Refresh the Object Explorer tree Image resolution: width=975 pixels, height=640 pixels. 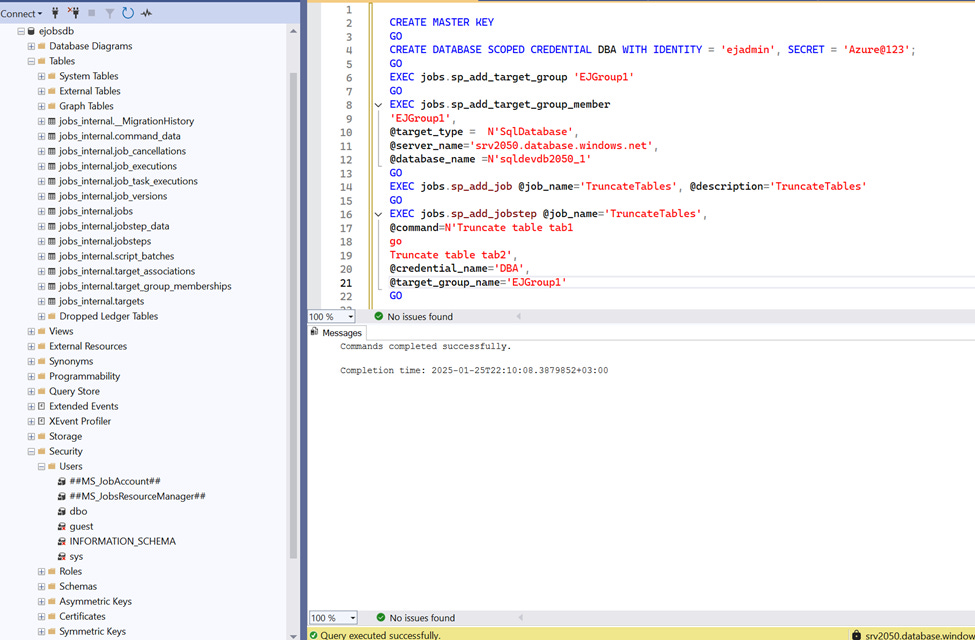[127, 12]
